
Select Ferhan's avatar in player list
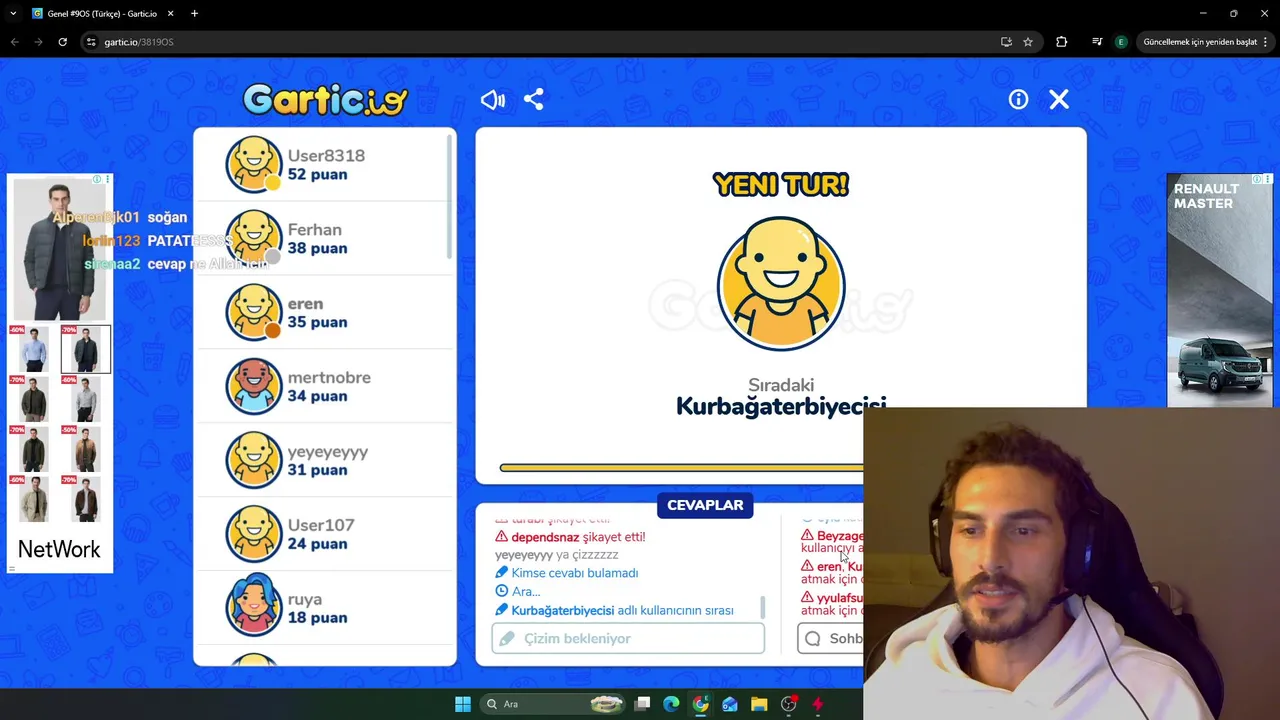tap(254, 238)
